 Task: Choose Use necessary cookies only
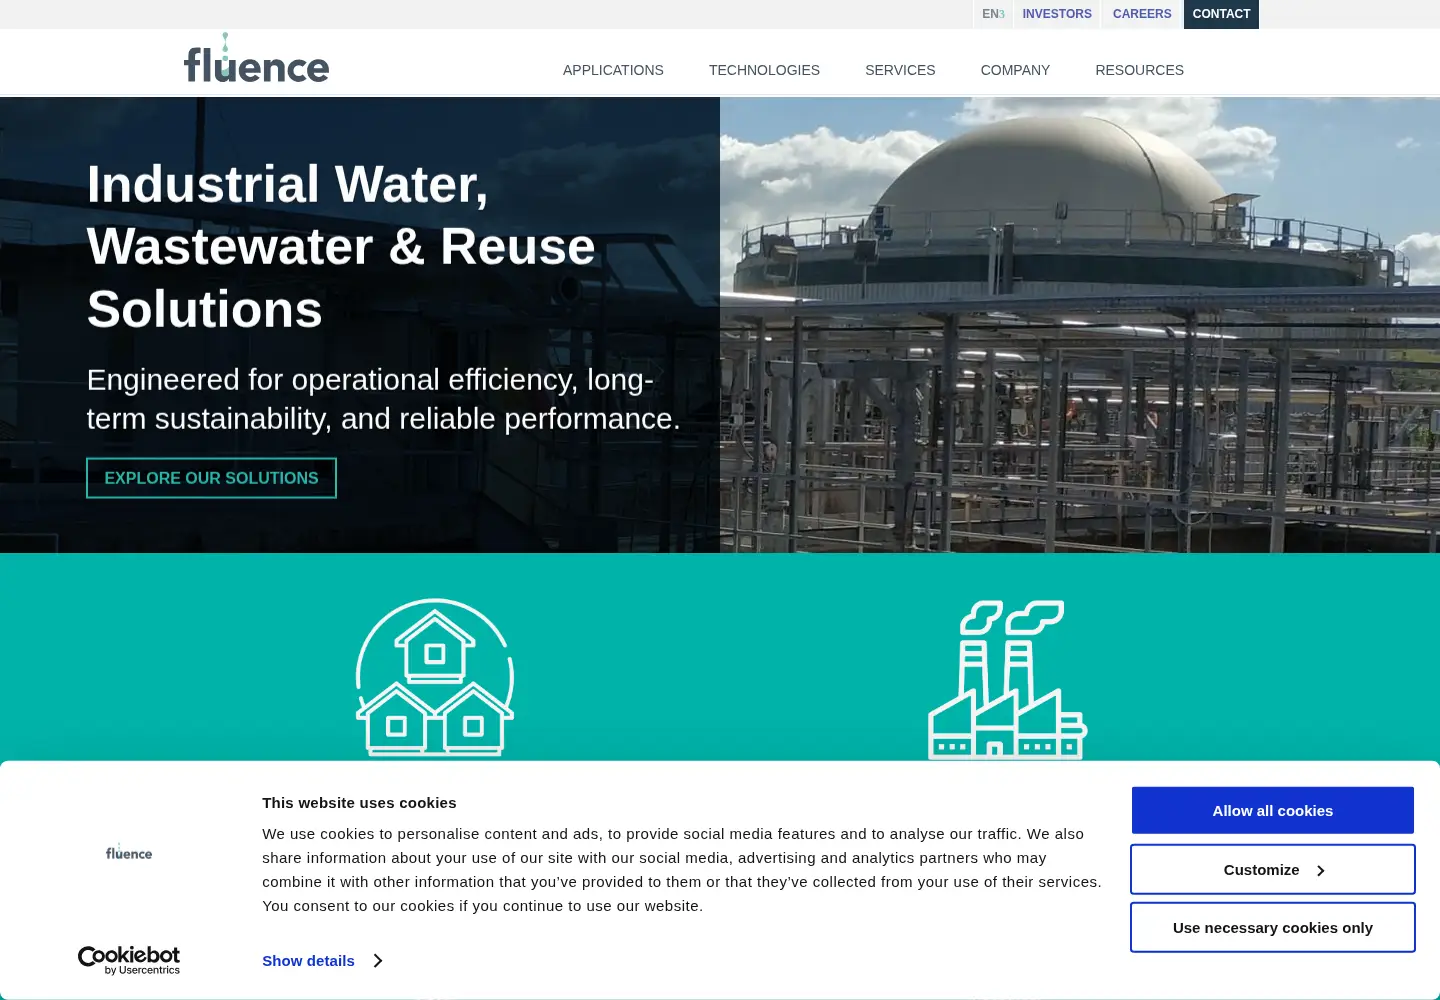(x=1273, y=928)
